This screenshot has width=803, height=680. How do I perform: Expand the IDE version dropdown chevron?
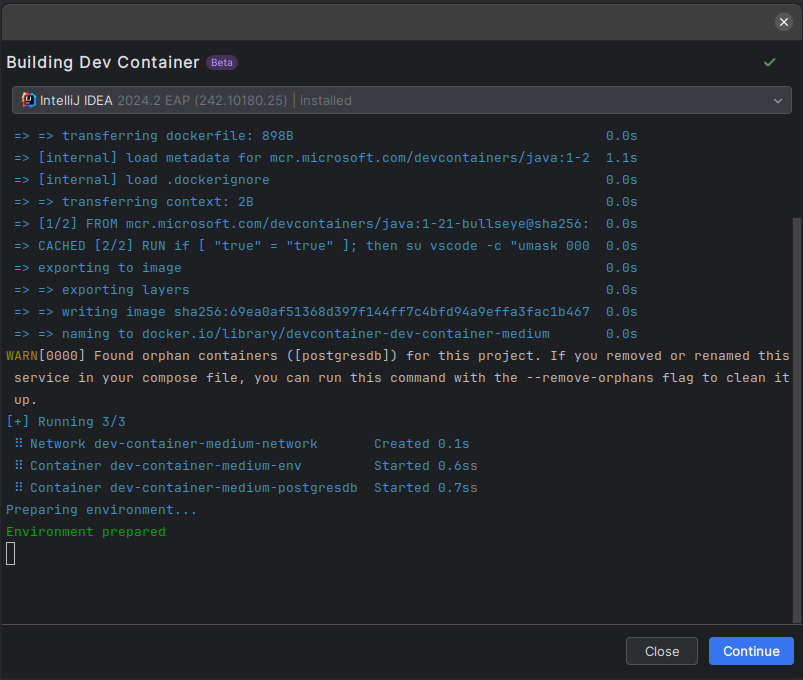(x=778, y=101)
